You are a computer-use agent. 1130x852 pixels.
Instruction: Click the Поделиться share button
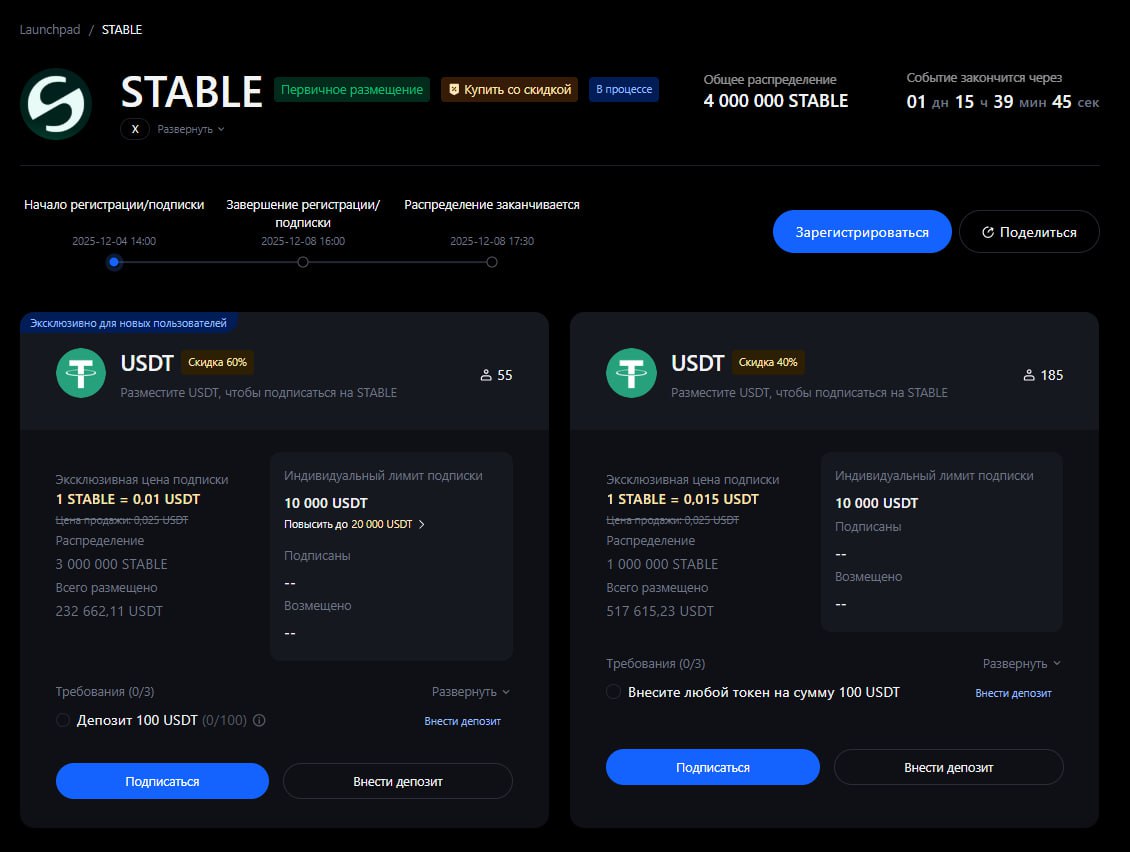pyautogui.click(x=1028, y=232)
